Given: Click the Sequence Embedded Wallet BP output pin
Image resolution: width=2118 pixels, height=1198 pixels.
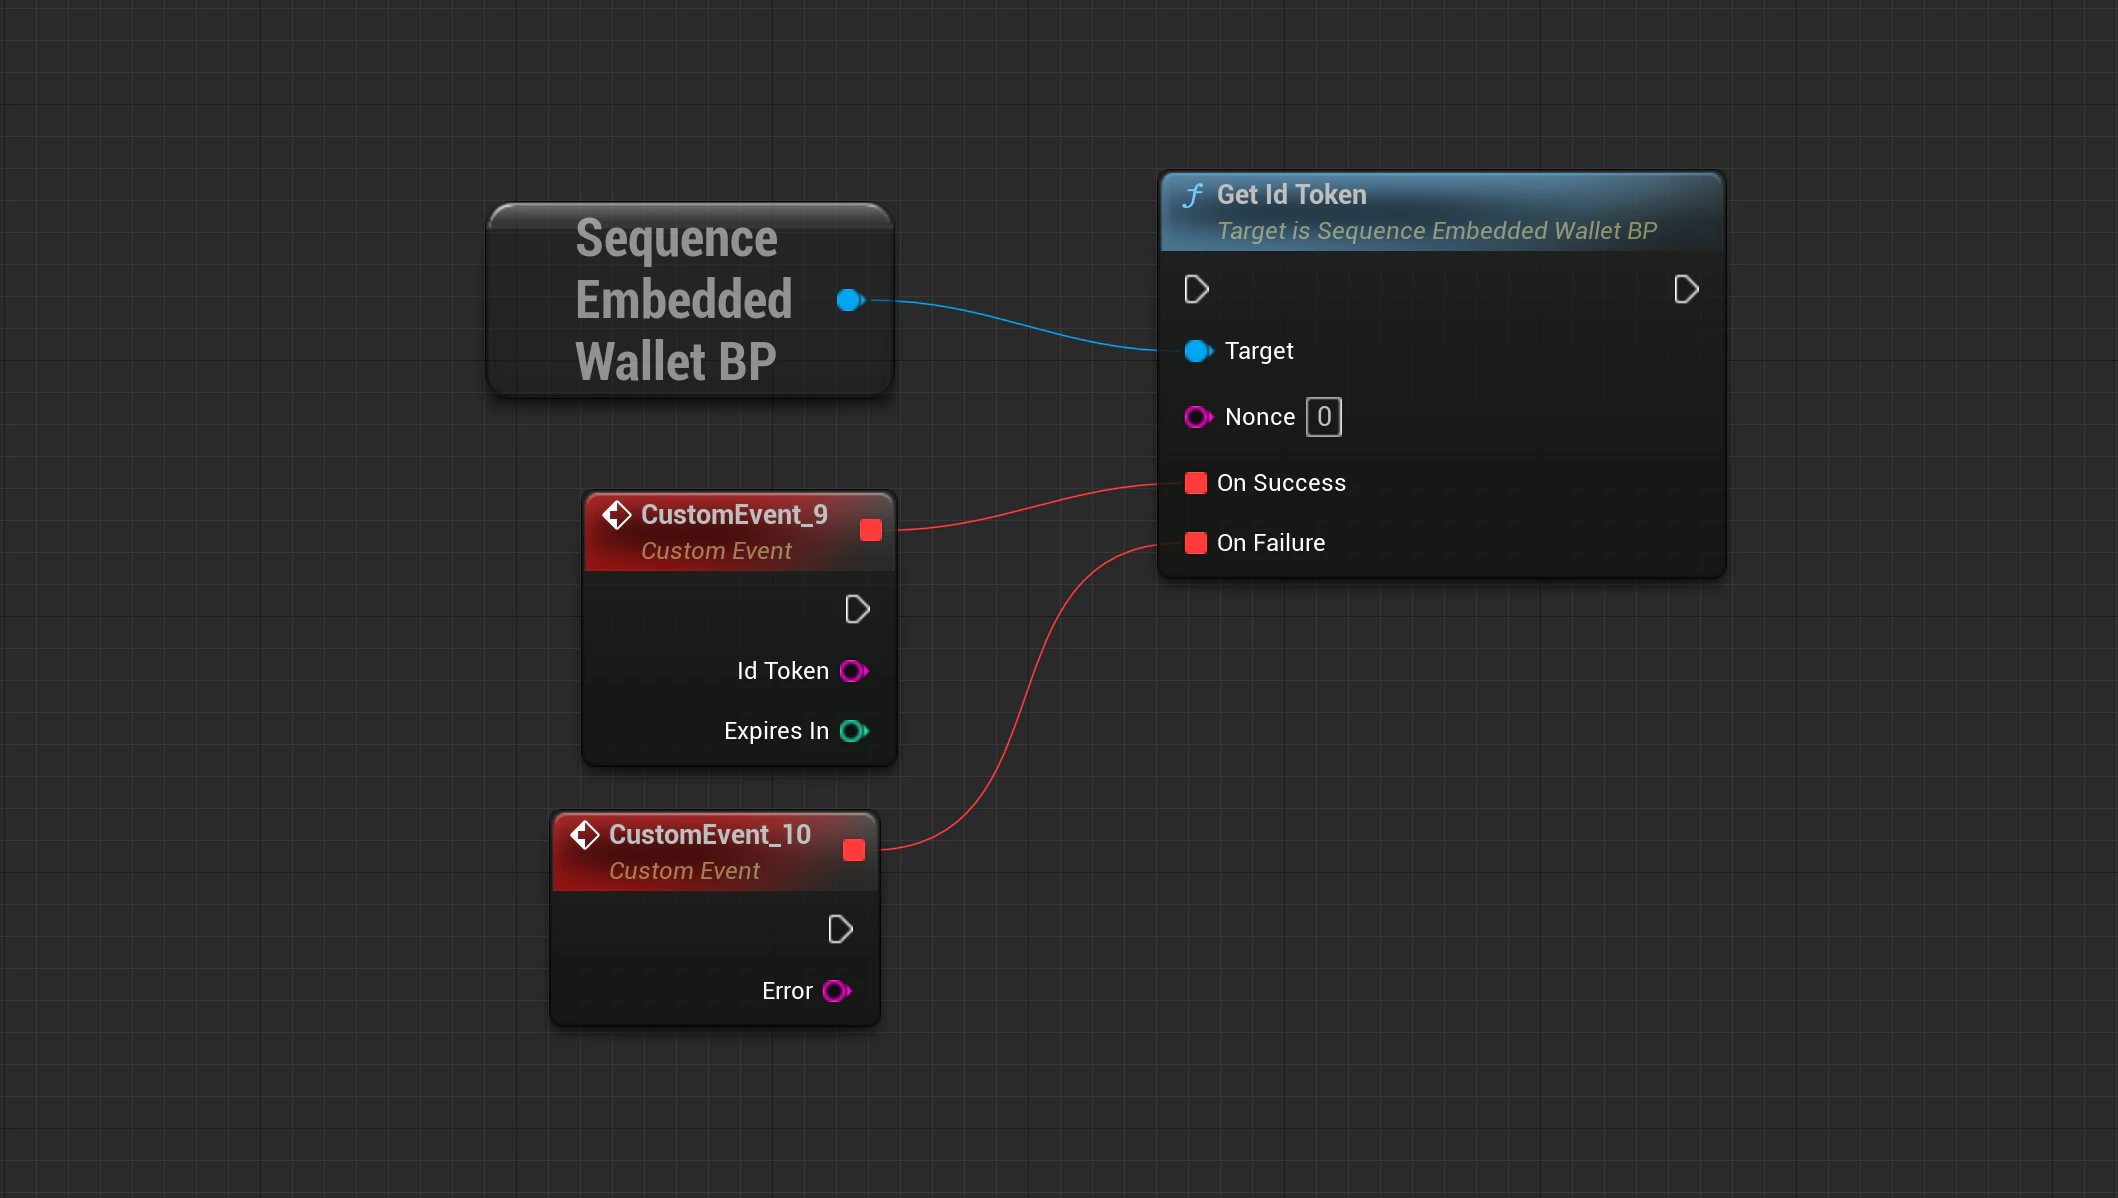Looking at the screenshot, I should tap(850, 300).
